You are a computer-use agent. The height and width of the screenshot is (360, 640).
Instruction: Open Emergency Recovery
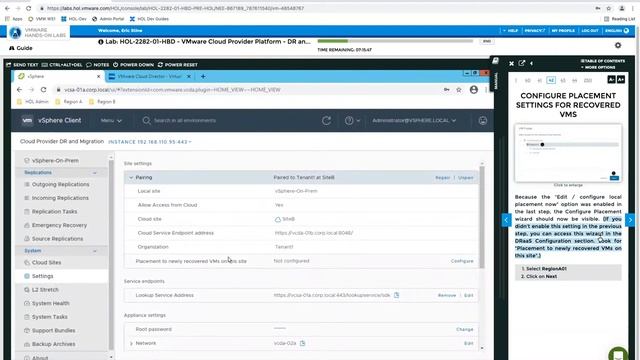pyautogui.click(x=59, y=225)
